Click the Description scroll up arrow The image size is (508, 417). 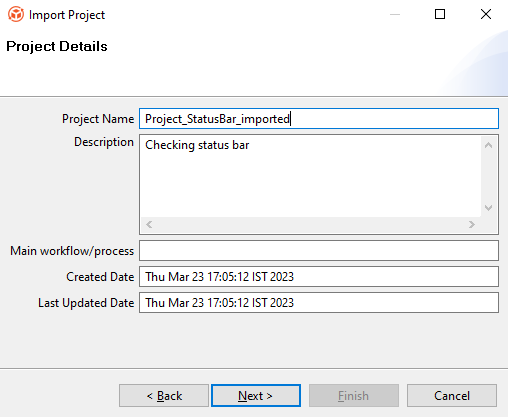[489, 145]
